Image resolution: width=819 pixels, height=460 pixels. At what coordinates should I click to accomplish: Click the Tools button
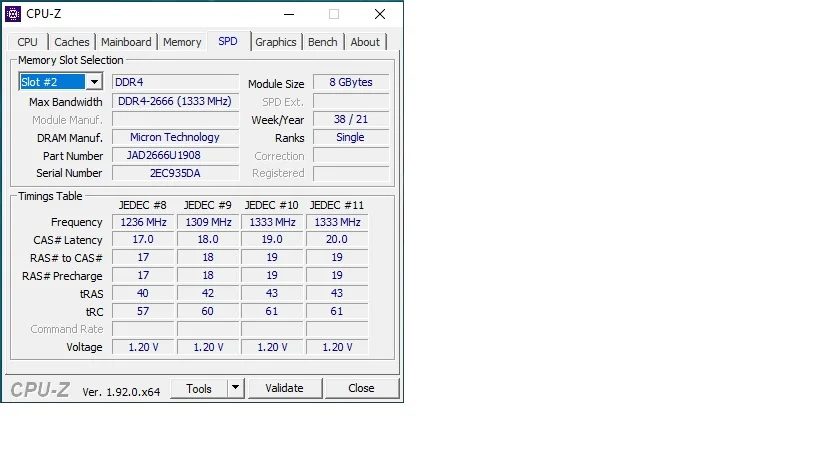(x=199, y=388)
